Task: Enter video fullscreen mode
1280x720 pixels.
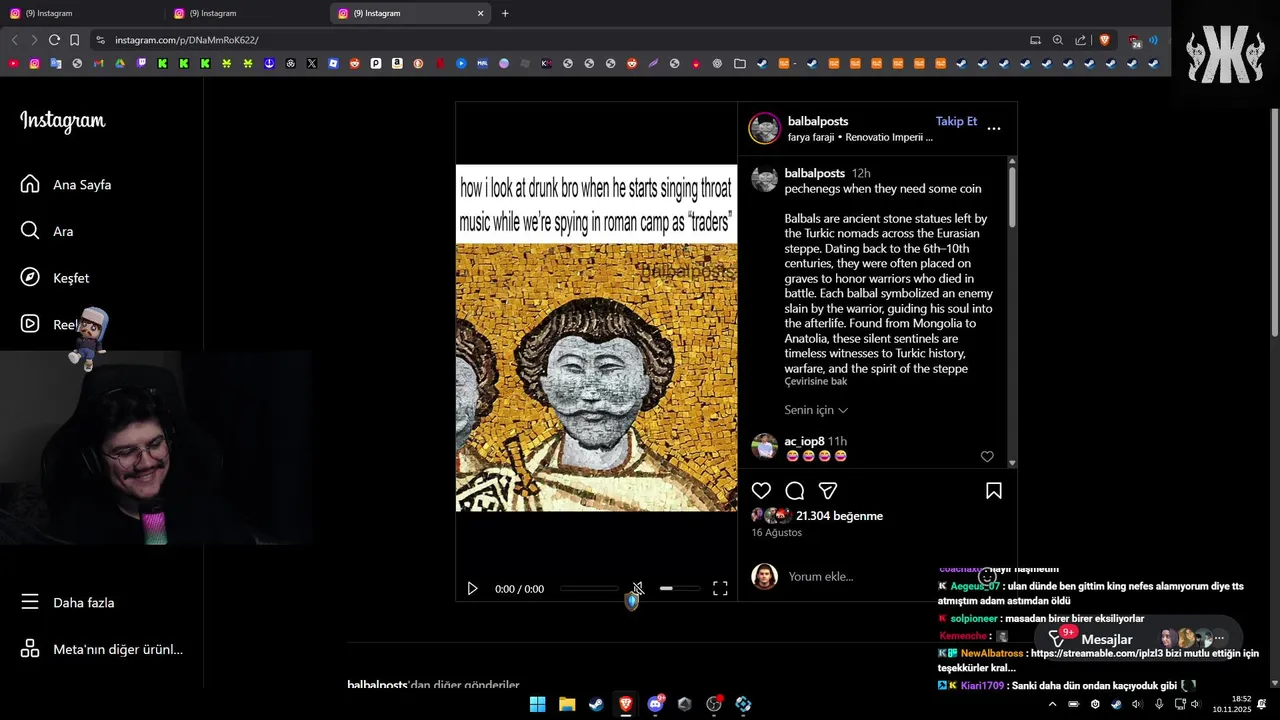Action: click(720, 589)
